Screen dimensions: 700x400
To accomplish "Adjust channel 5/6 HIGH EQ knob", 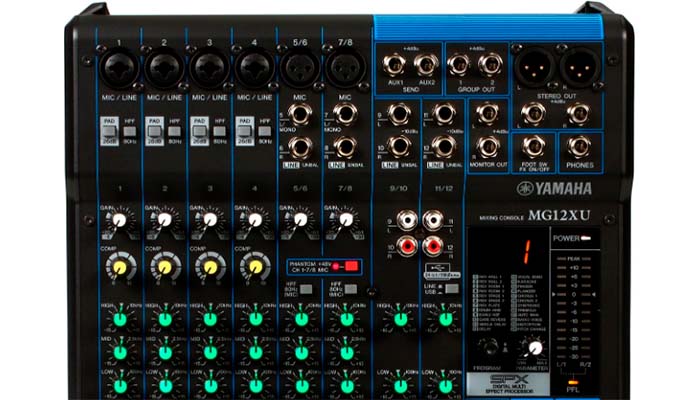I will (301, 319).
